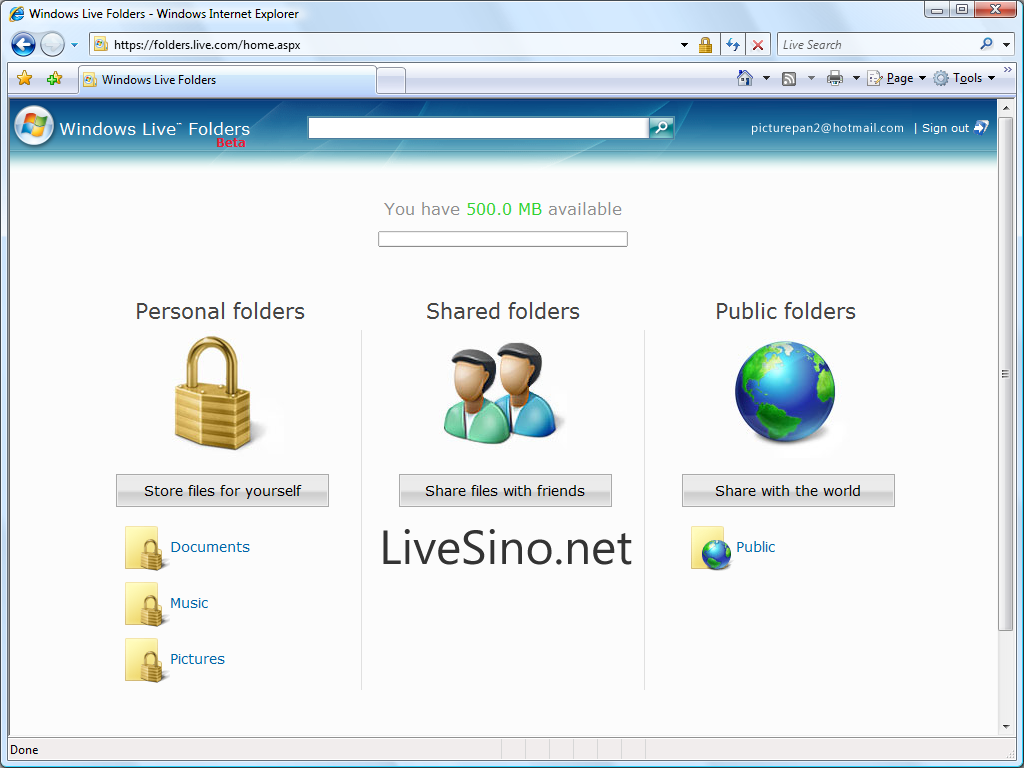
Task: Click the Store files for yourself button
Action: [x=222, y=490]
